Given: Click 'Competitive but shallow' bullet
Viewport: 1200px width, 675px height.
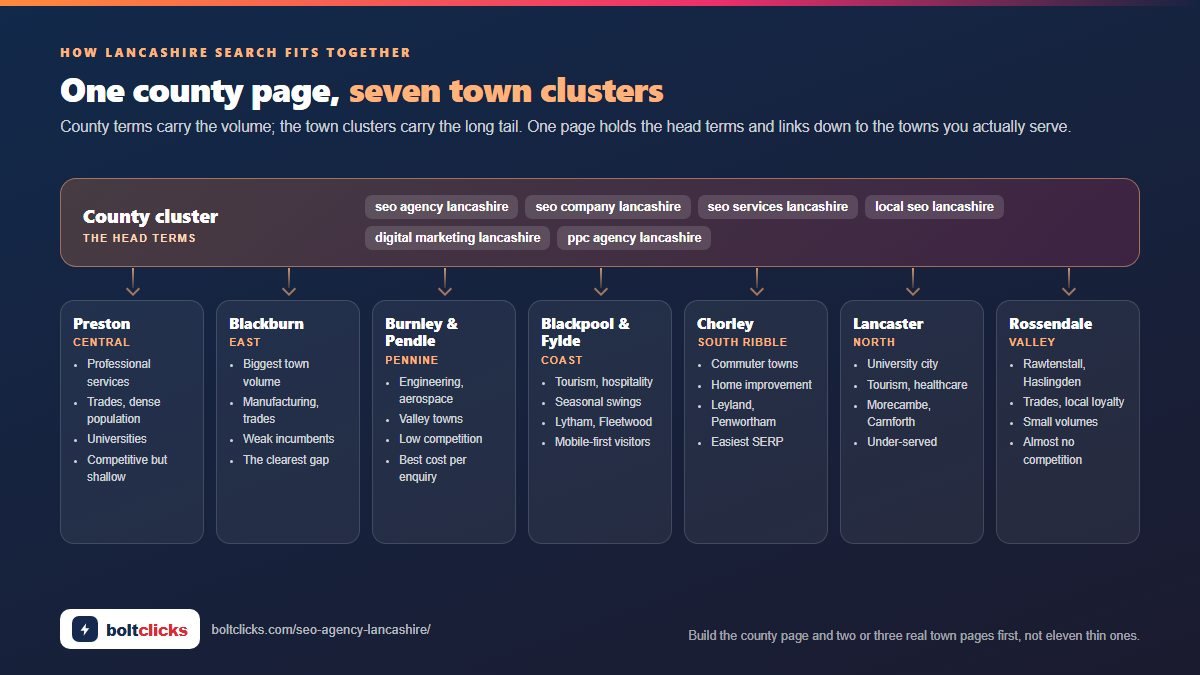Looking at the screenshot, I should (x=127, y=469).
